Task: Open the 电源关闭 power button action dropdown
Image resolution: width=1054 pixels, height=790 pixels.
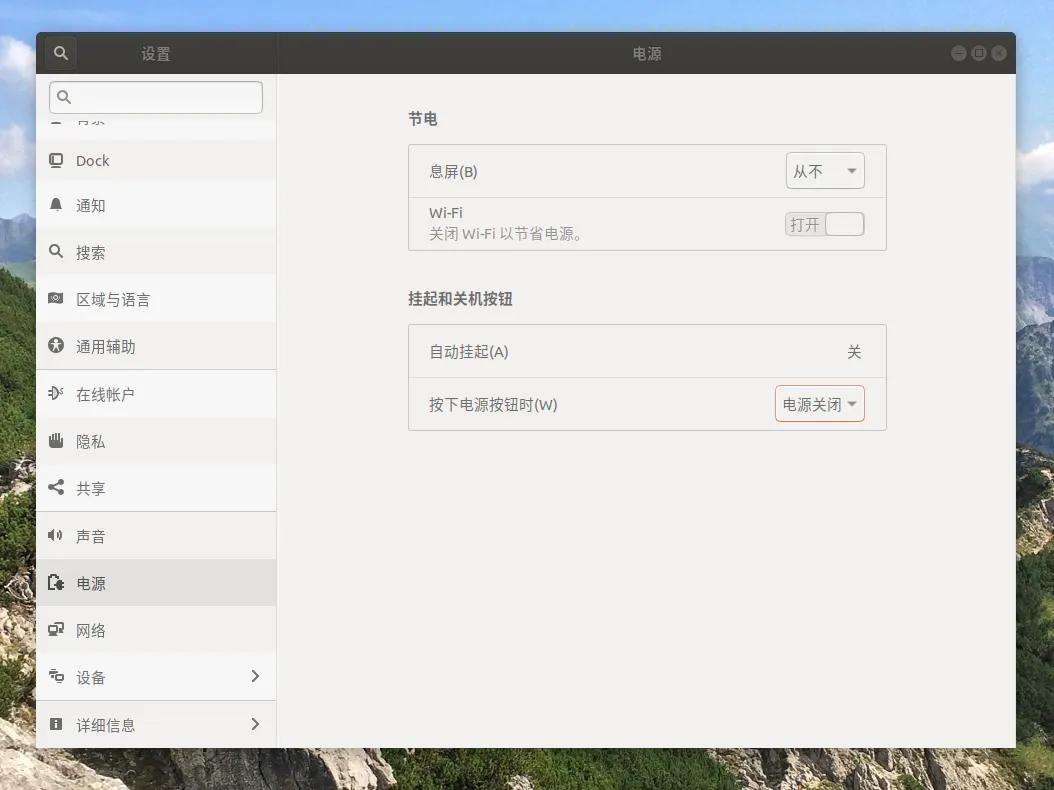Action: tap(819, 404)
